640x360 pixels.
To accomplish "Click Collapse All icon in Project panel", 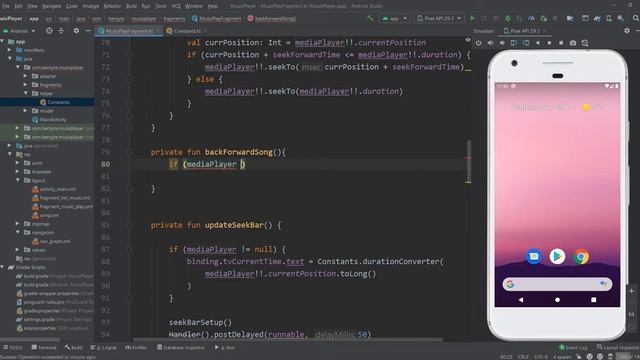I will point(61,31).
